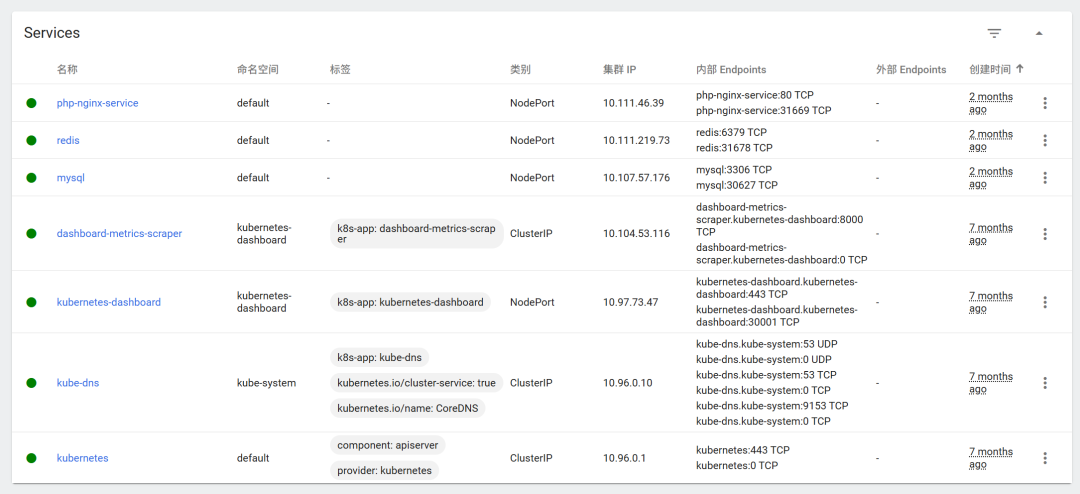Click the 集群 IP column header
Image resolution: width=1080 pixels, height=494 pixels.
tap(620, 70)
